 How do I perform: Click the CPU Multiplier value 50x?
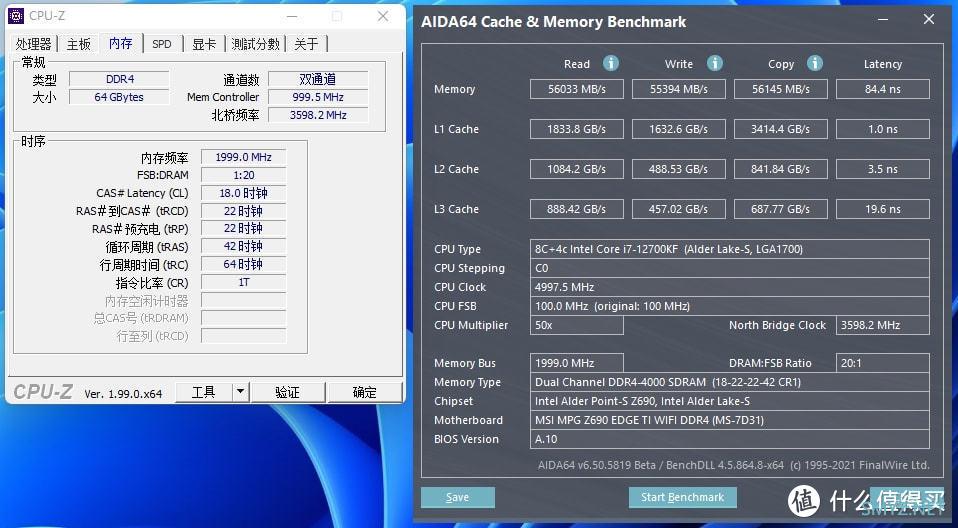tap(577, 325)
